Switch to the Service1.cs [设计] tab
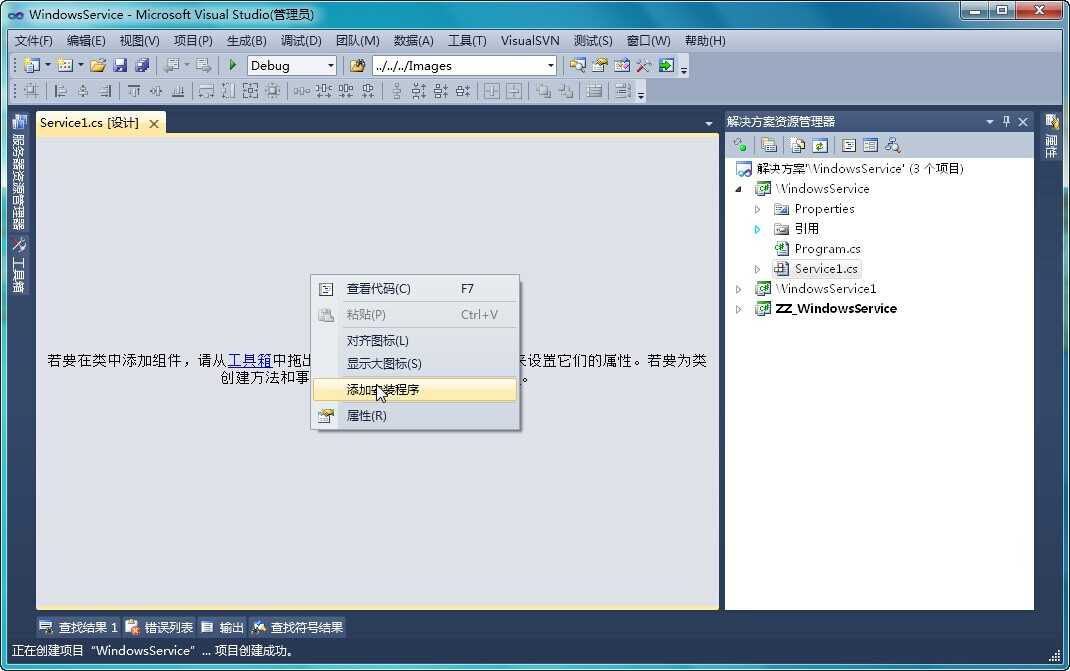The image size is (1070, 671). pyautogui.click(x=89, y=123)
